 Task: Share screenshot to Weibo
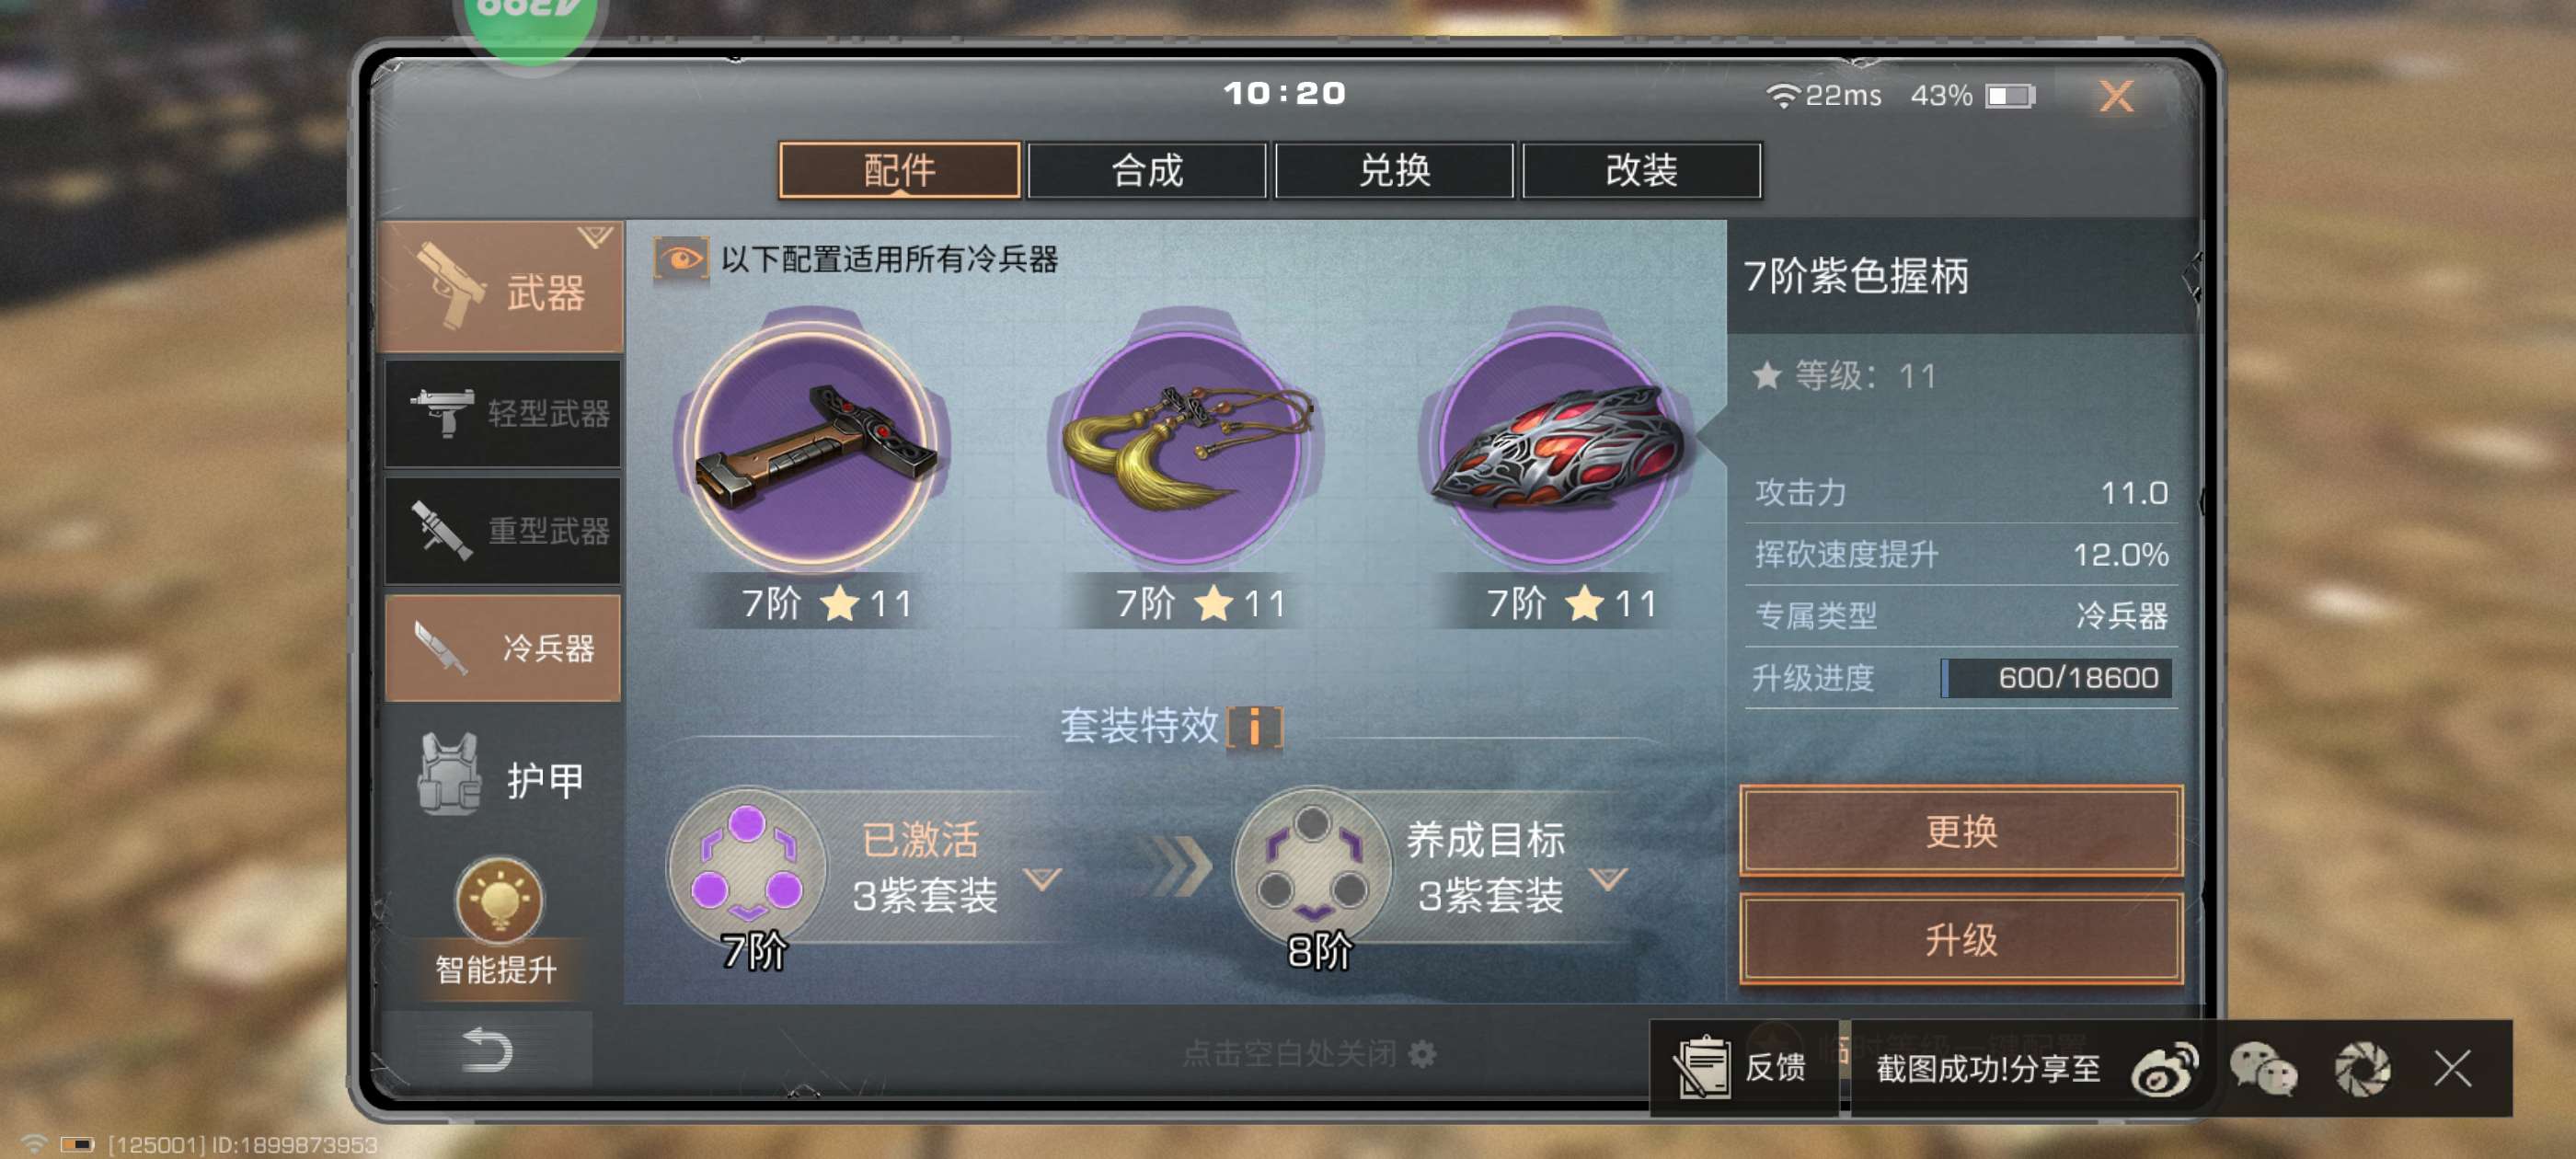click(2163, 1068)
